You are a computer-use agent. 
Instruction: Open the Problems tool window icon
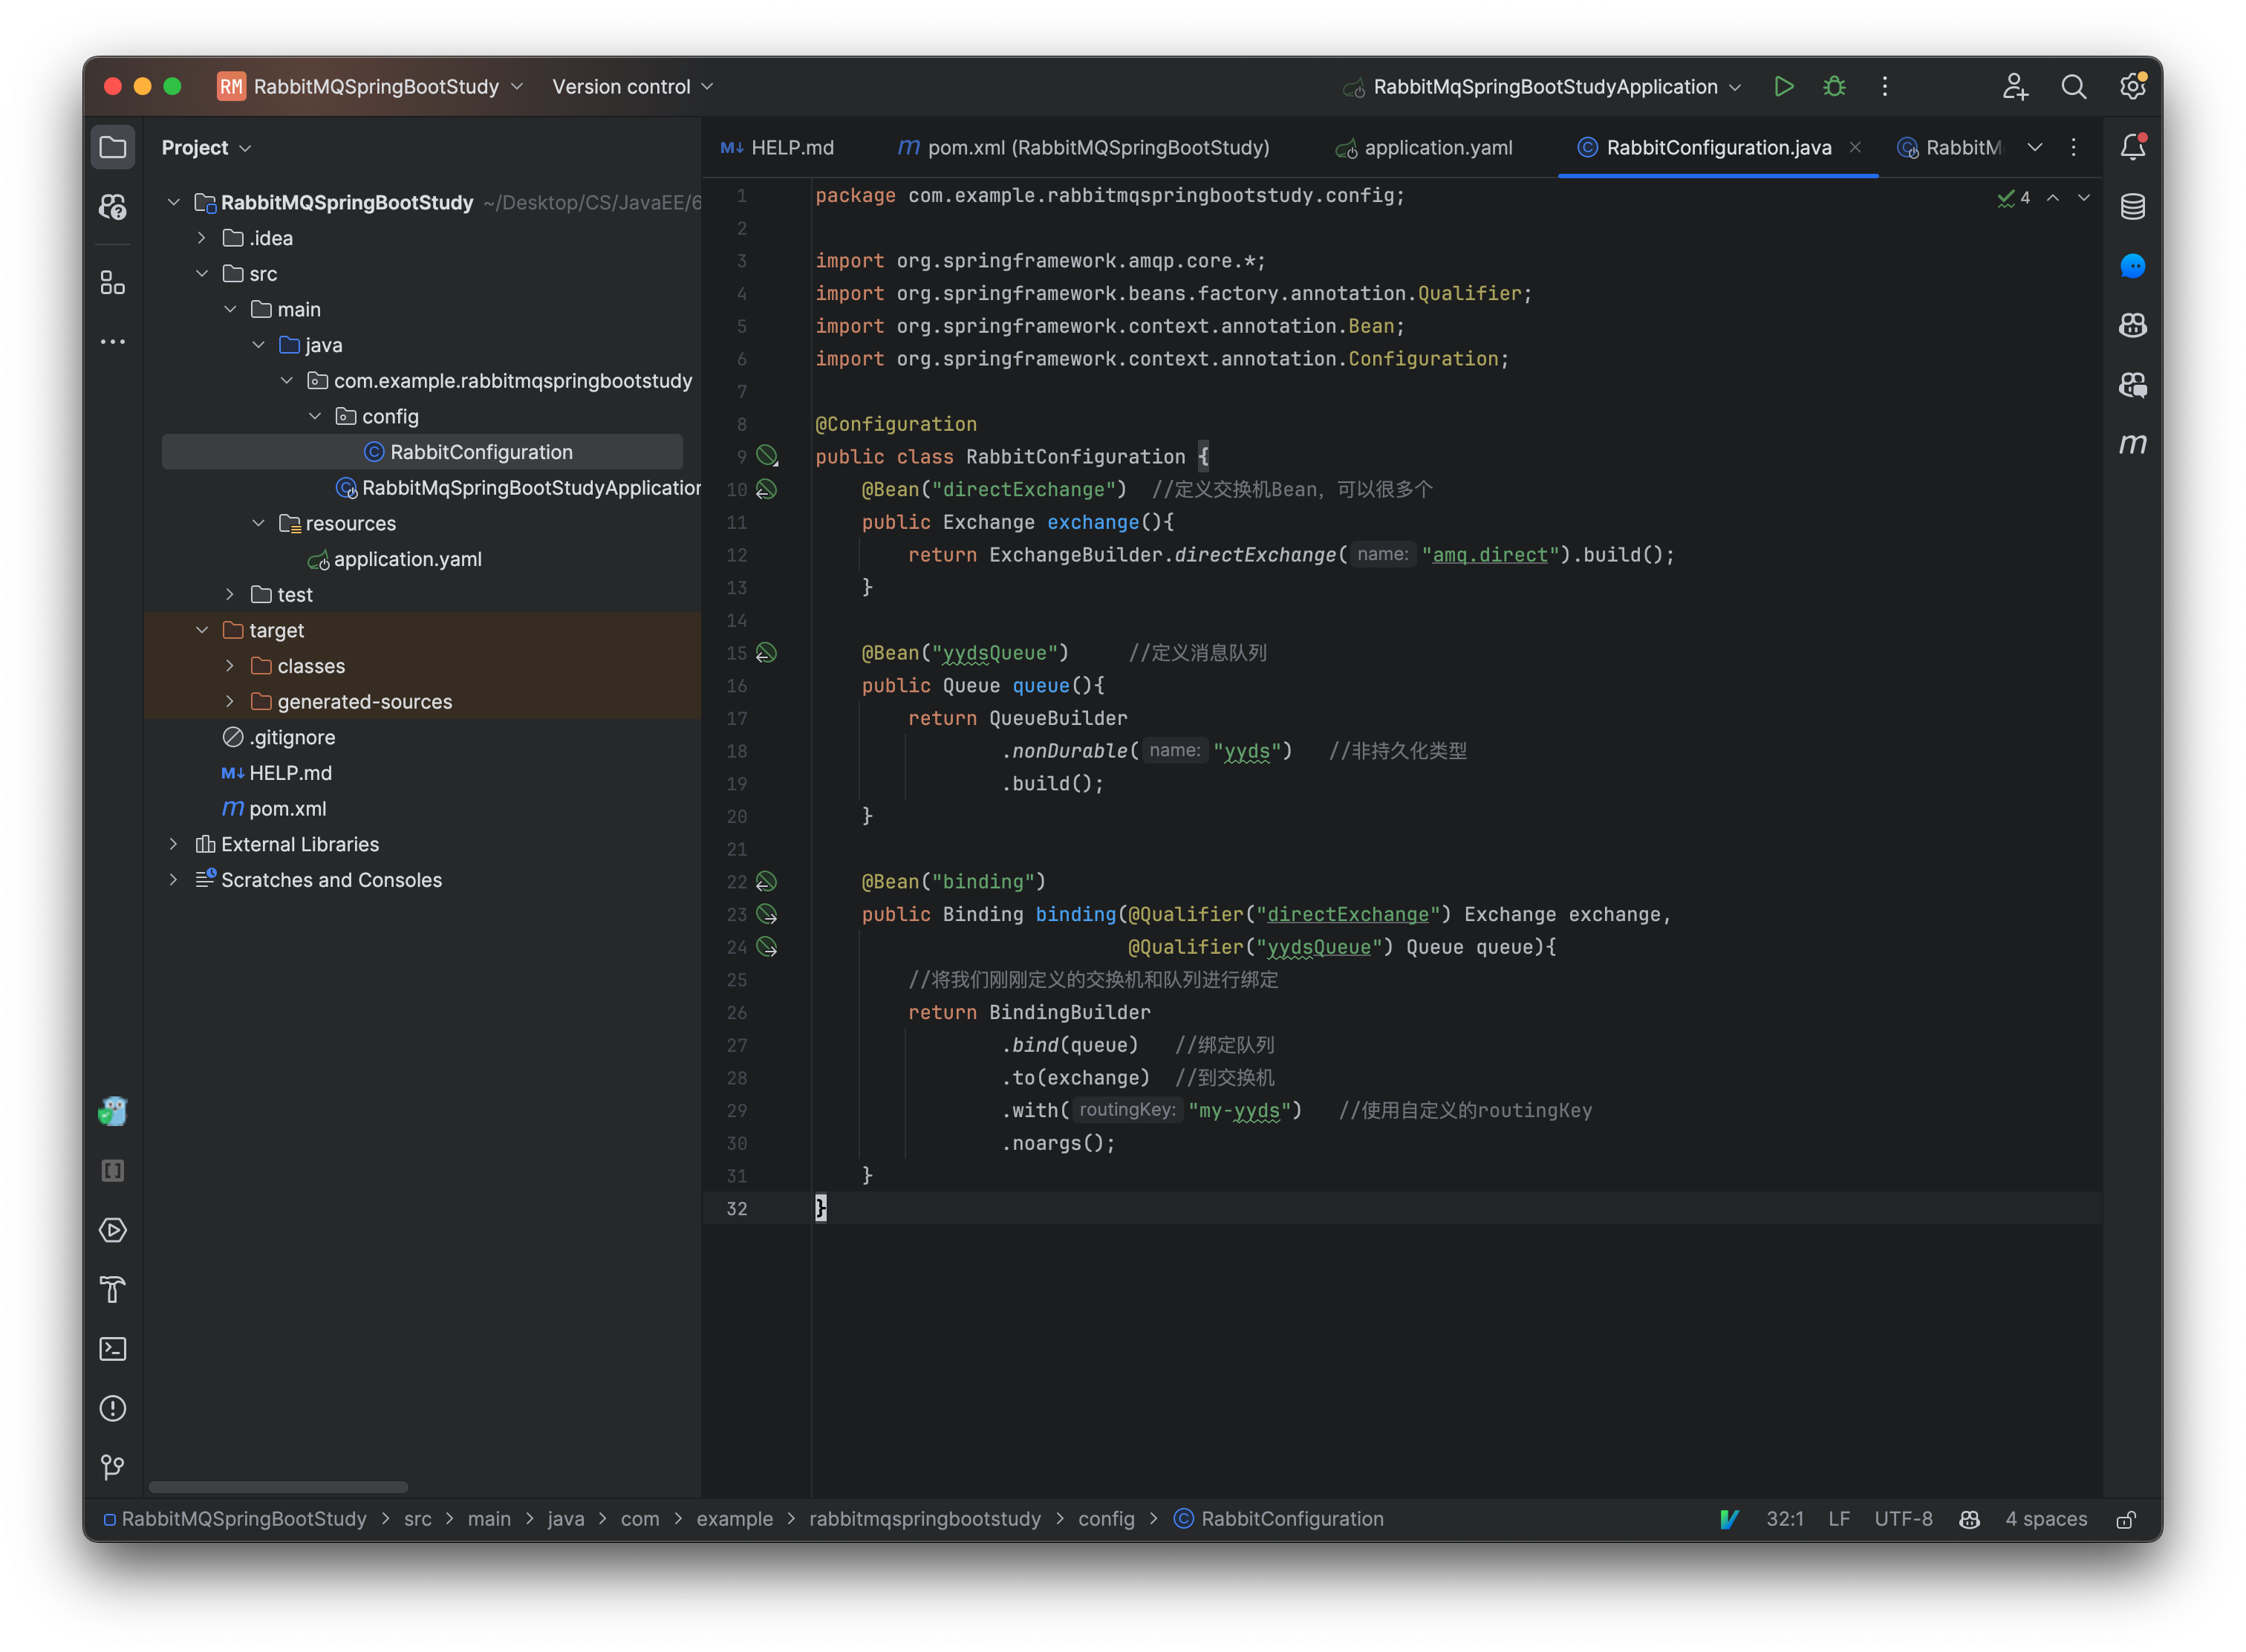pyautogui.click(x=113, y=1408)
